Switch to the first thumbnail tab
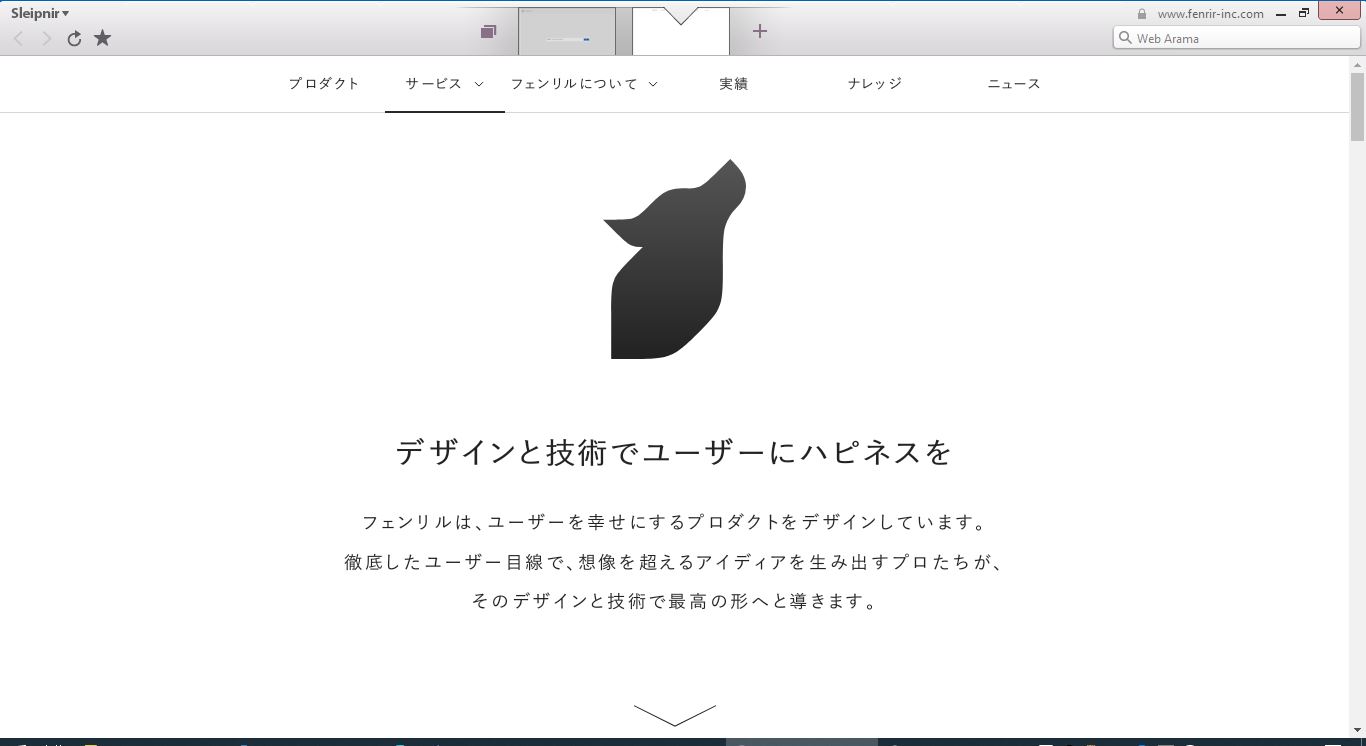This screenshot has width=1366, height=746. pyautogui.click(x=567, y=32)
